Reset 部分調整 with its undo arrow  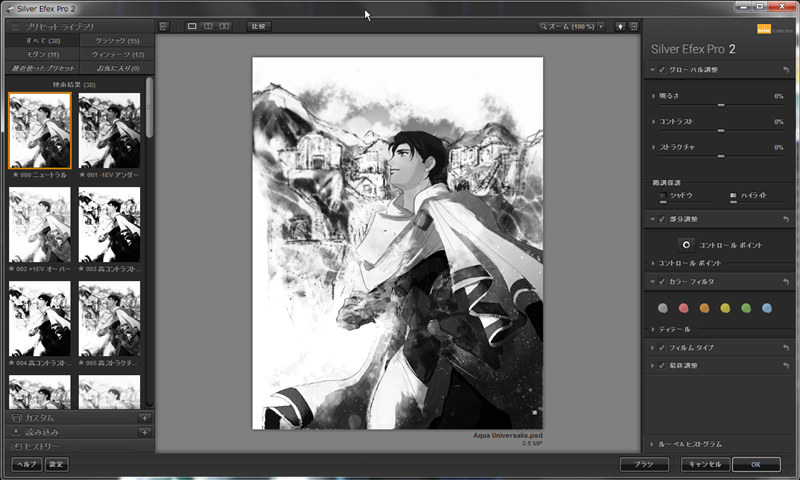[786, 219]
